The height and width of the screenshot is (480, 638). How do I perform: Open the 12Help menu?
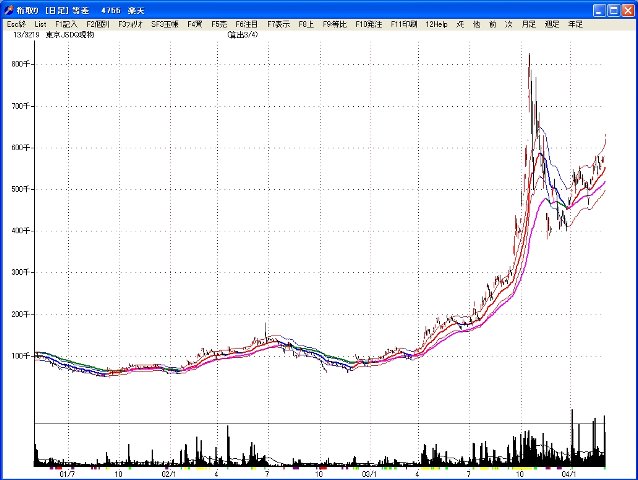click(435, 22)
